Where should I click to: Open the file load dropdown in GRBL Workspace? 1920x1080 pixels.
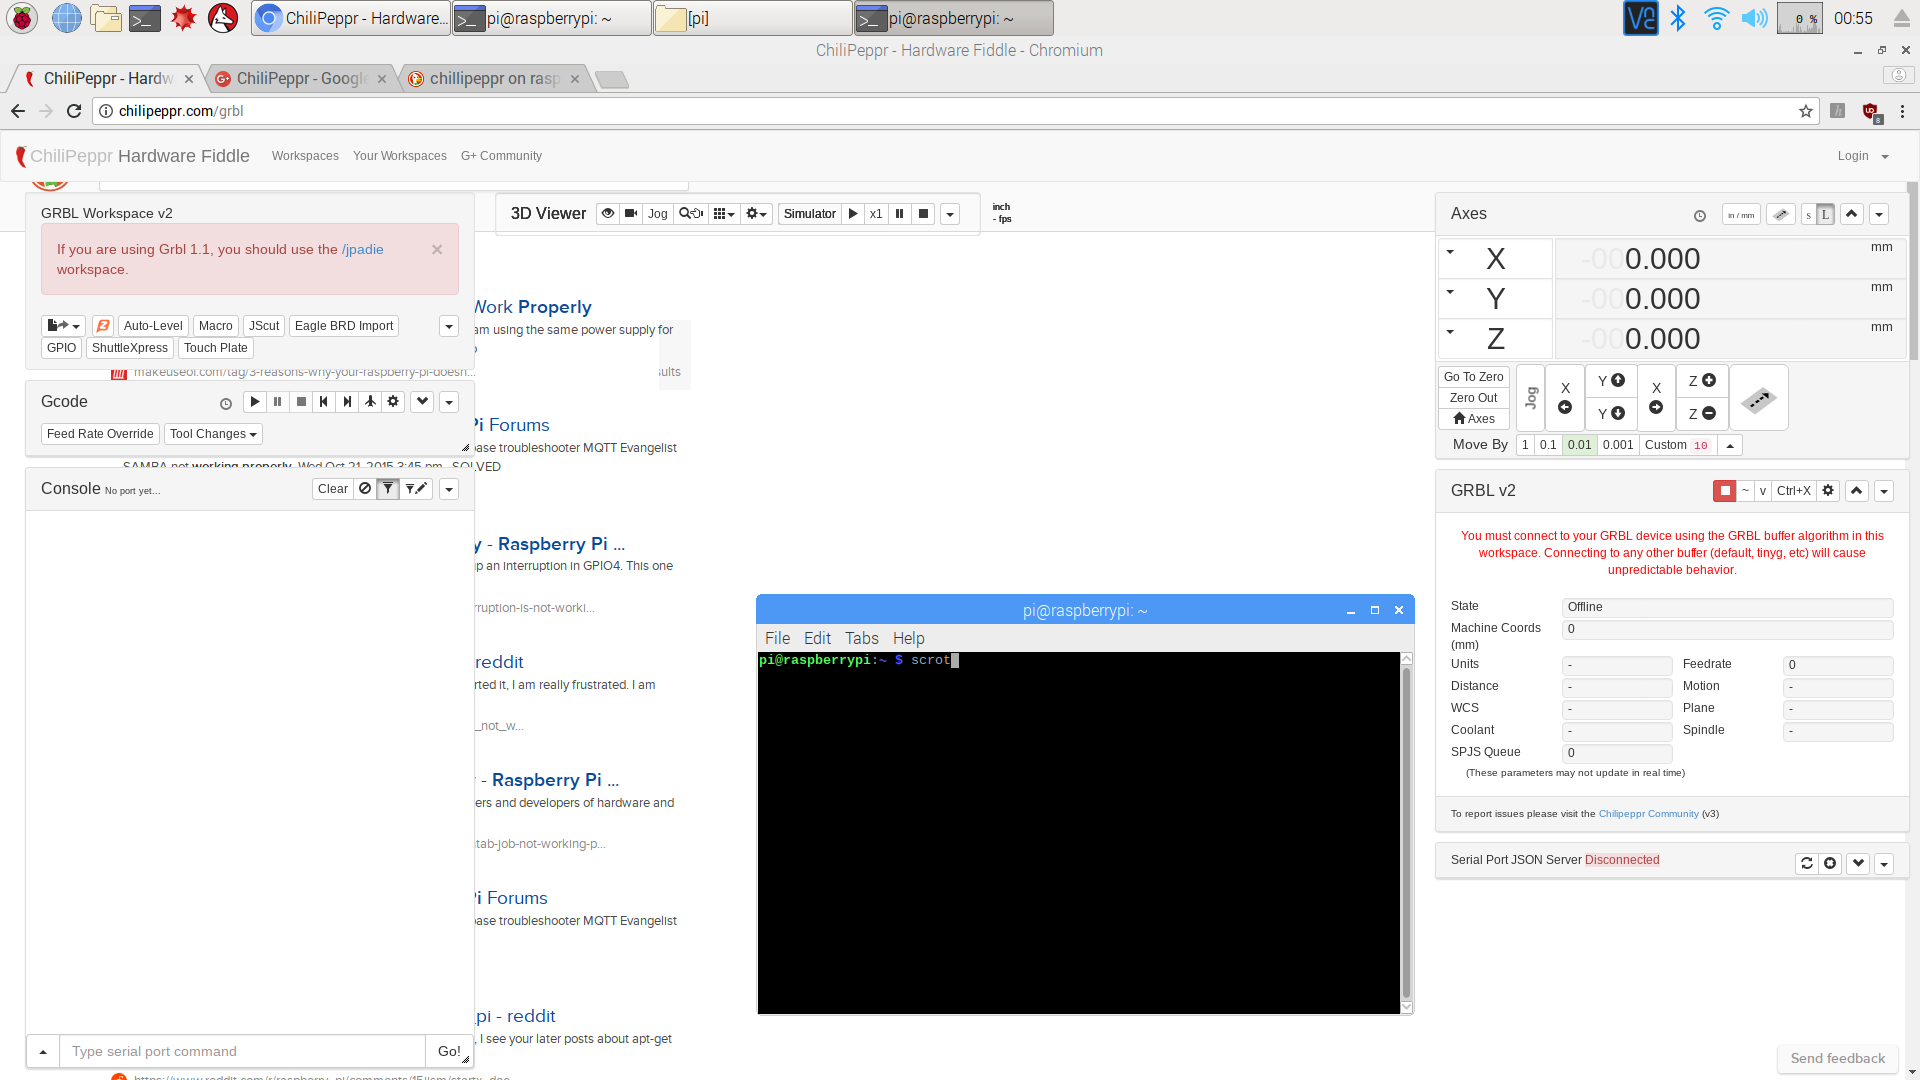tap(64, 326)
